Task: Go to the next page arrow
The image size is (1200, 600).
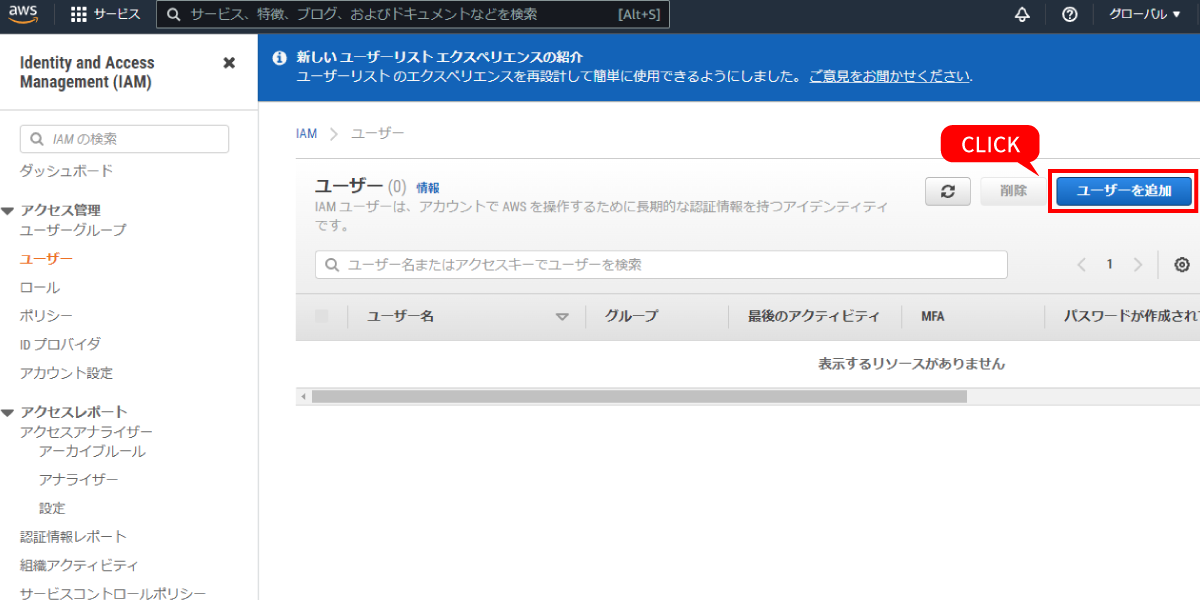Action: pos(1137,265)
